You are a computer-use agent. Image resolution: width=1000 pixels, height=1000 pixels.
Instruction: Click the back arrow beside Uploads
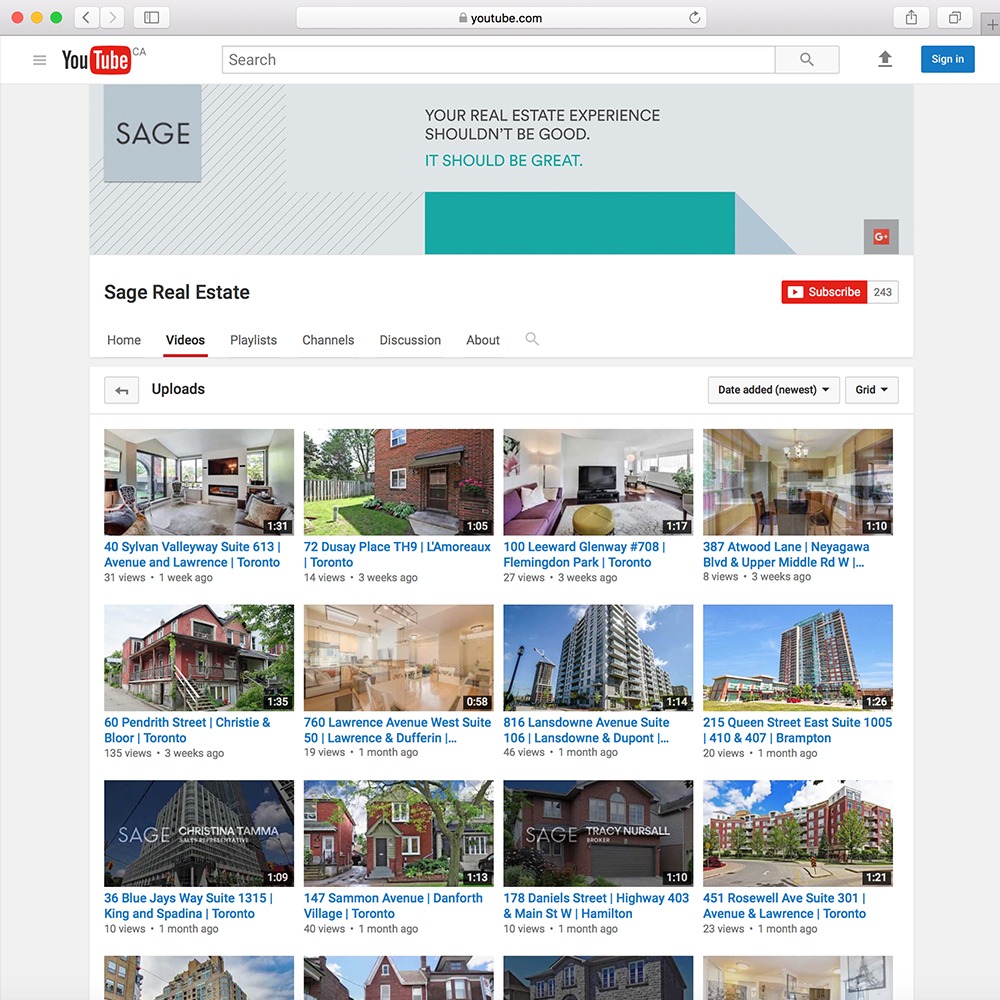point(122,390)
